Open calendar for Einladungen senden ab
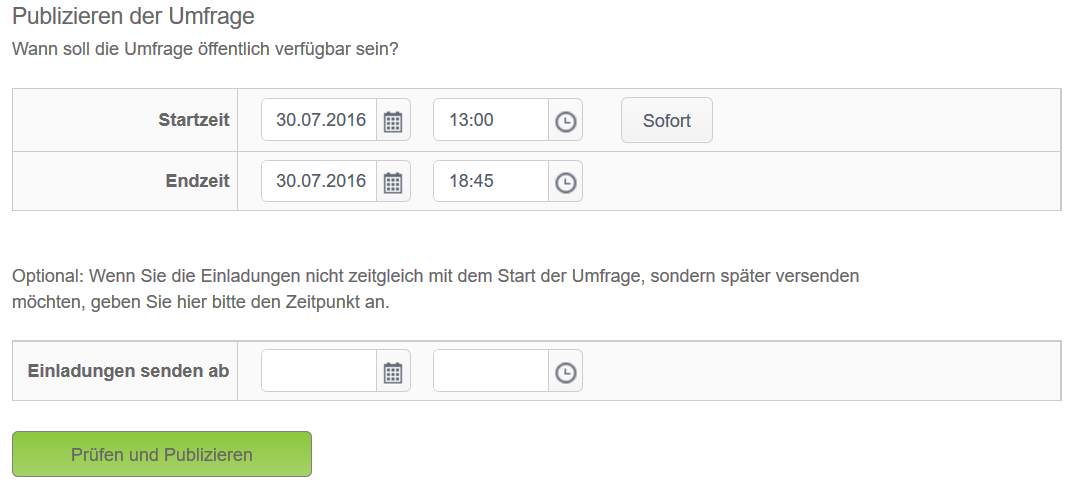 pyautogui.click(x=393, y=371)
